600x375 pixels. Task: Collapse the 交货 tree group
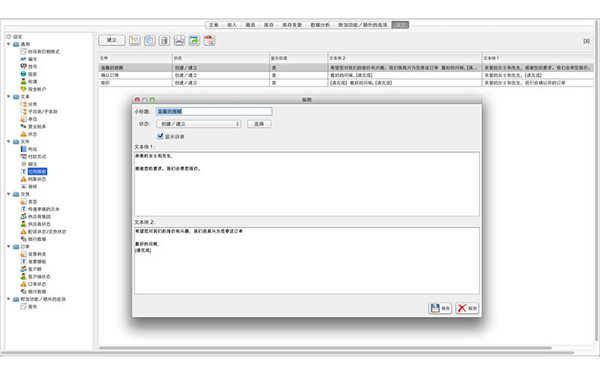pyautogui.click(x=8, y=194)
